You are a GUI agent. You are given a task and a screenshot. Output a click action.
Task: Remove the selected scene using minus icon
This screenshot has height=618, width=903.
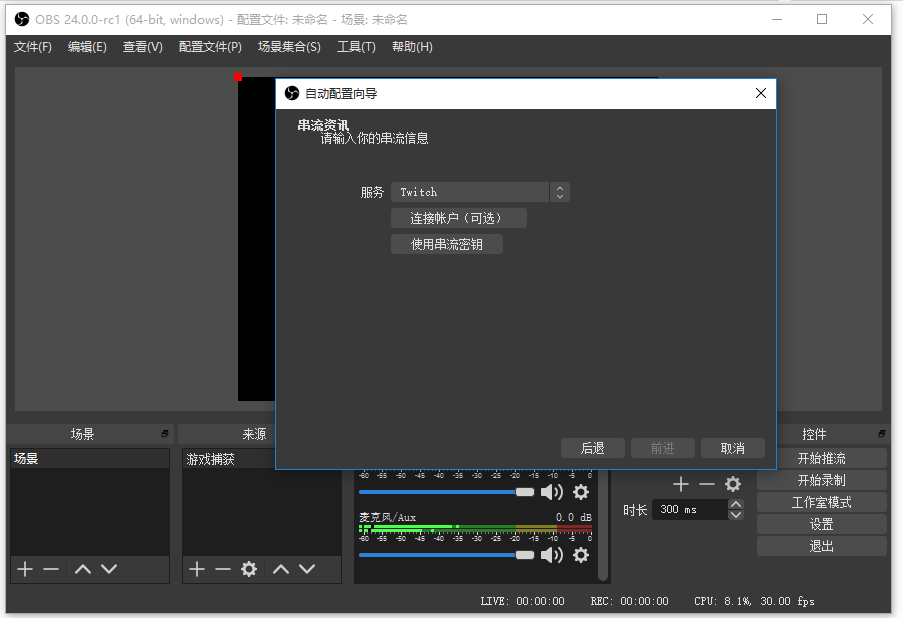pos(51,569)
